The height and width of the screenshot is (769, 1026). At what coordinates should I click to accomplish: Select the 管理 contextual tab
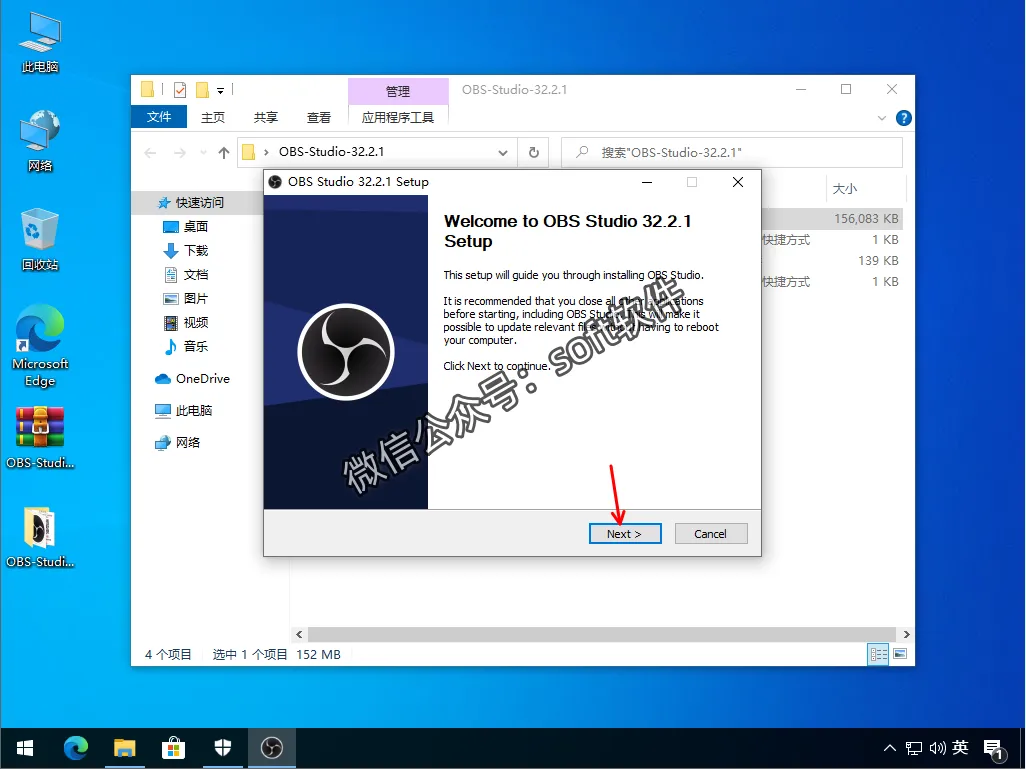398,91
